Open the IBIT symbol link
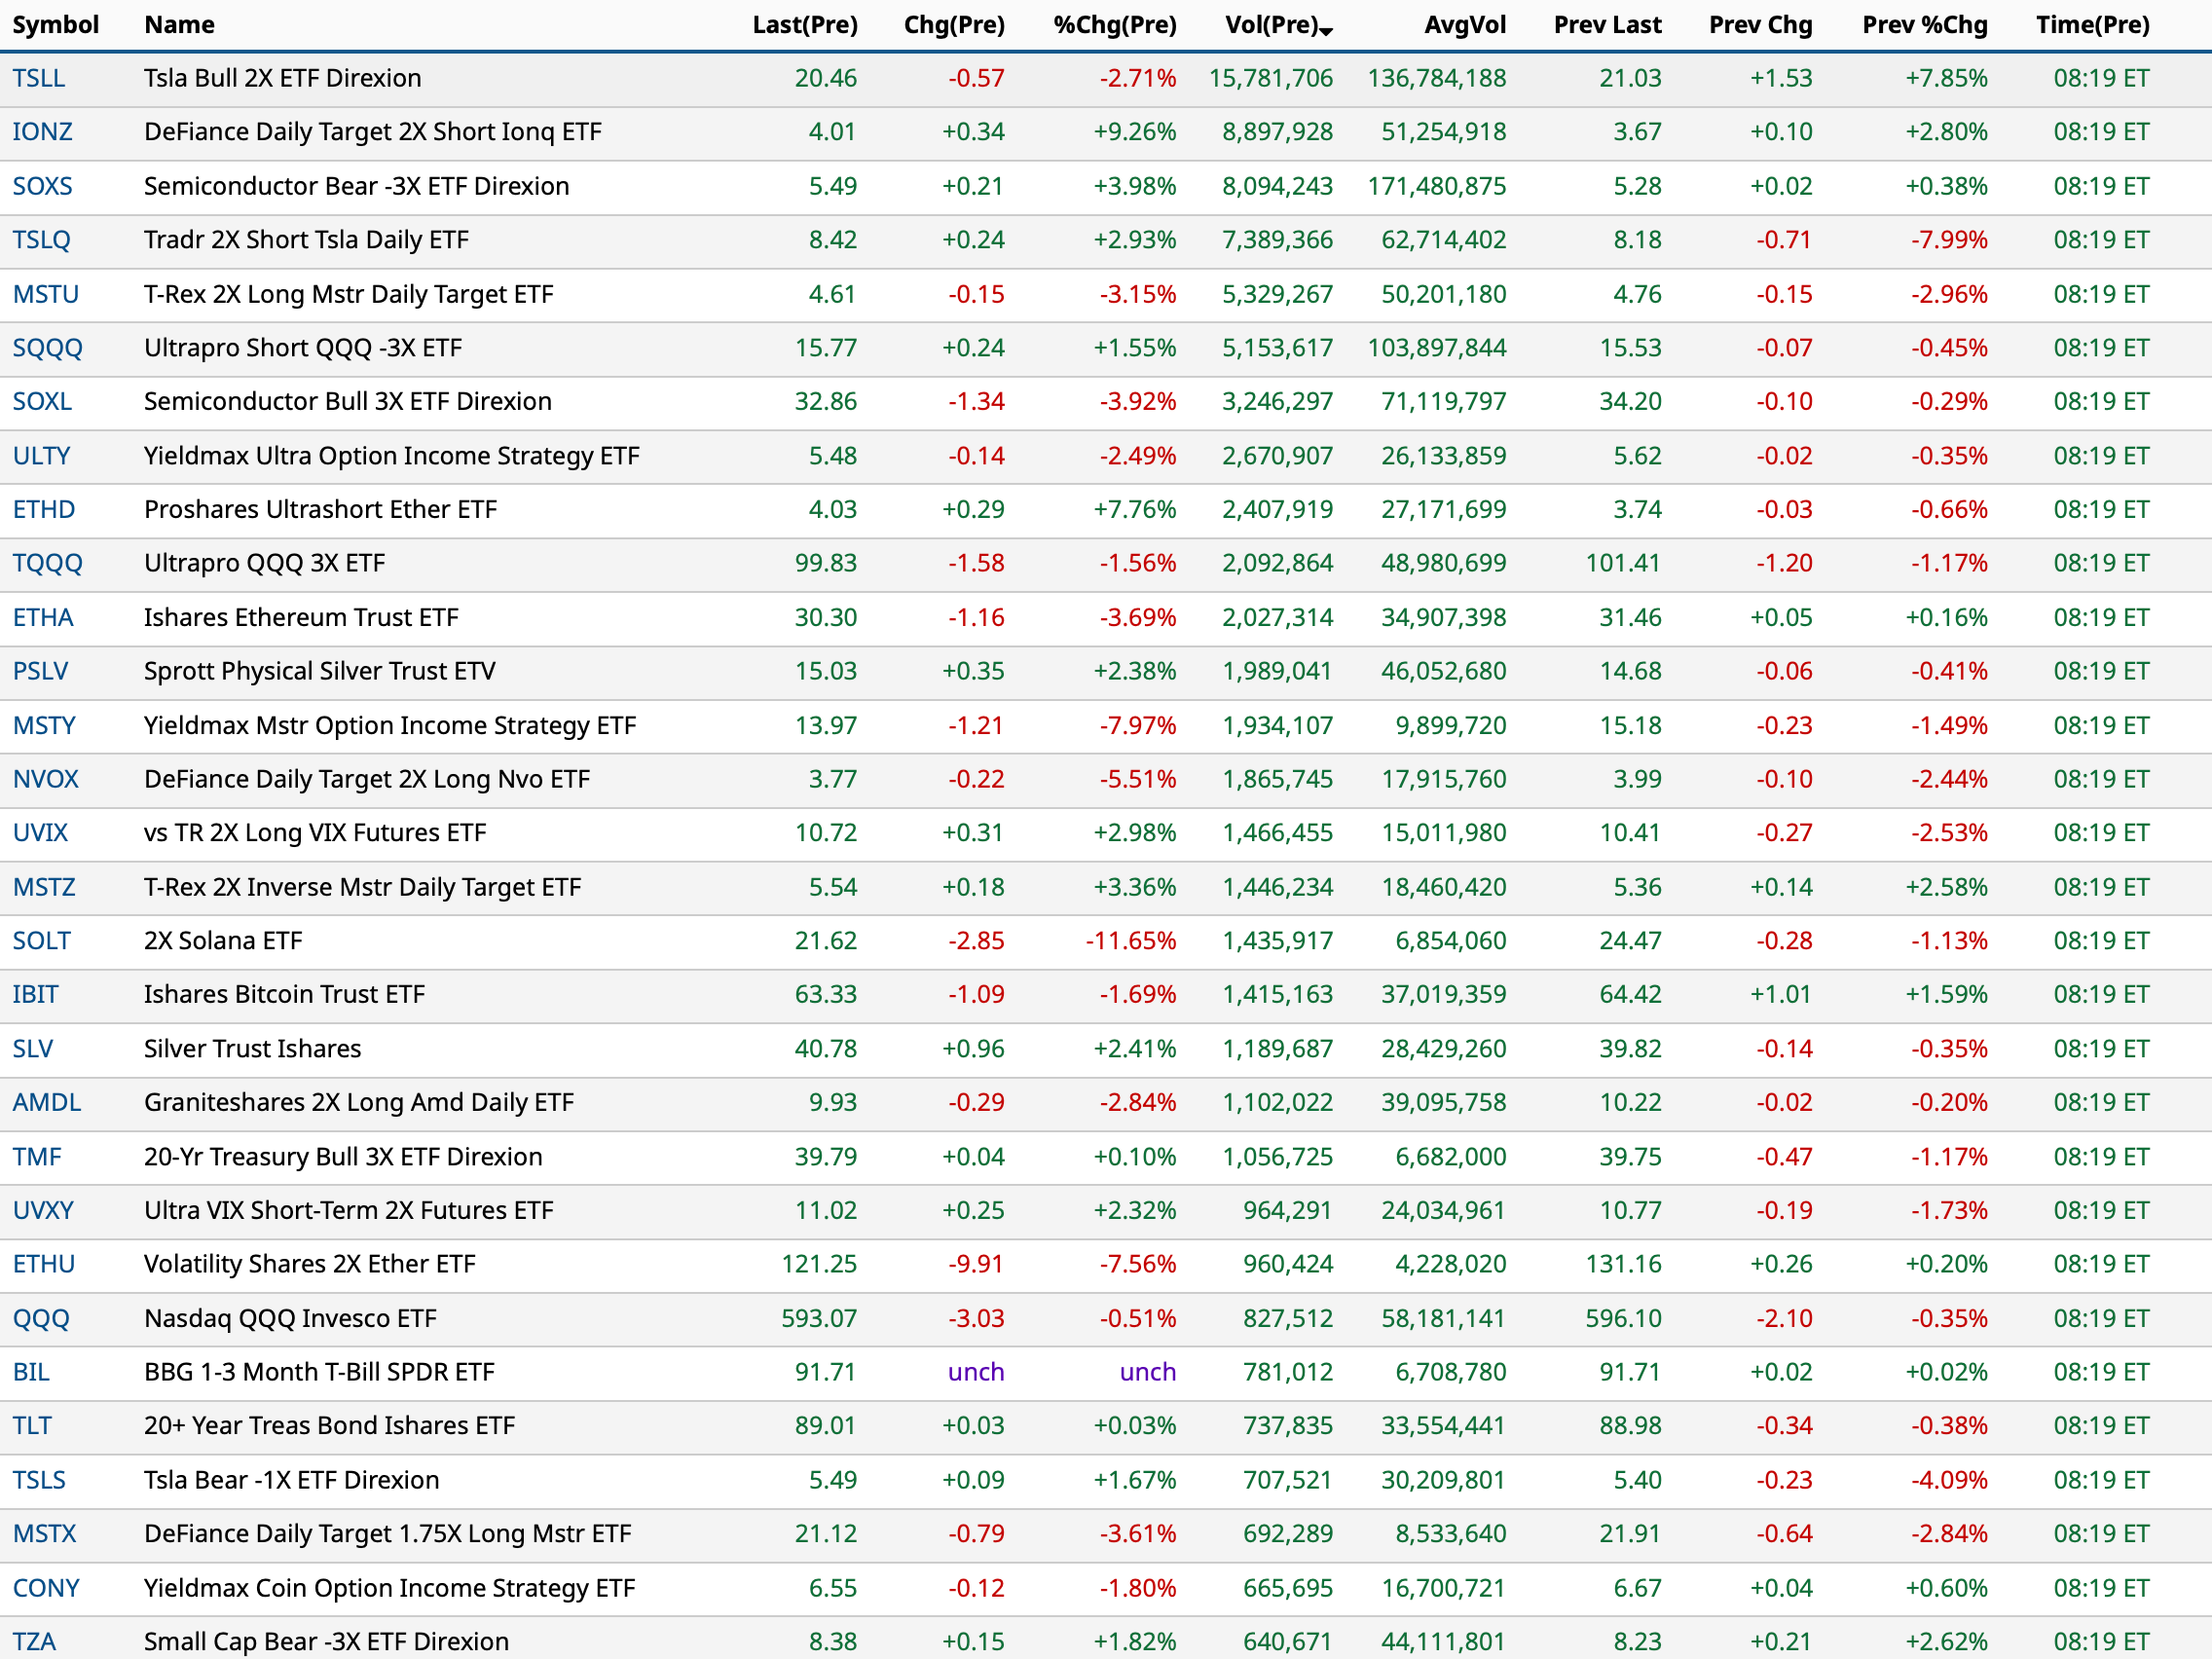 35,994
